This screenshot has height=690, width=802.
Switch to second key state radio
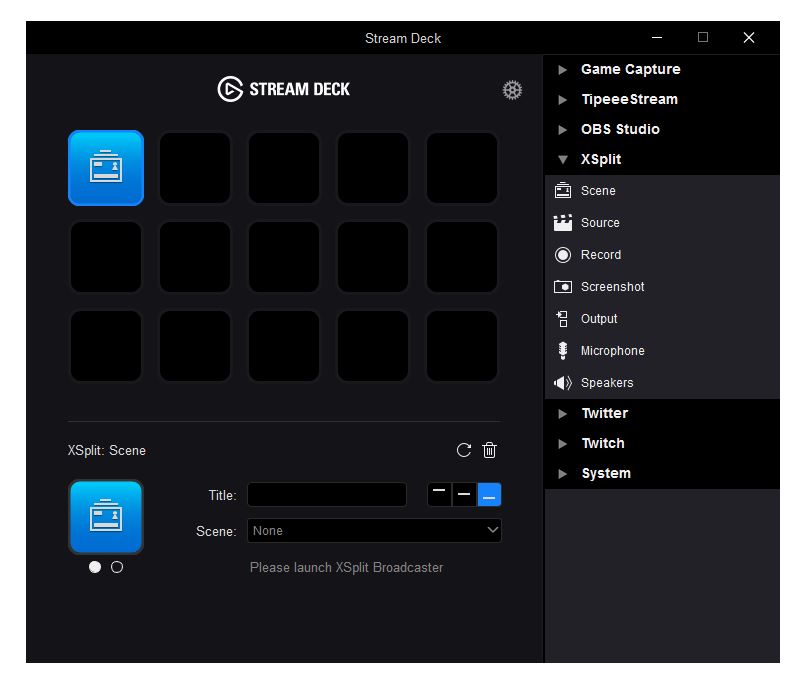tap(117, 567)
